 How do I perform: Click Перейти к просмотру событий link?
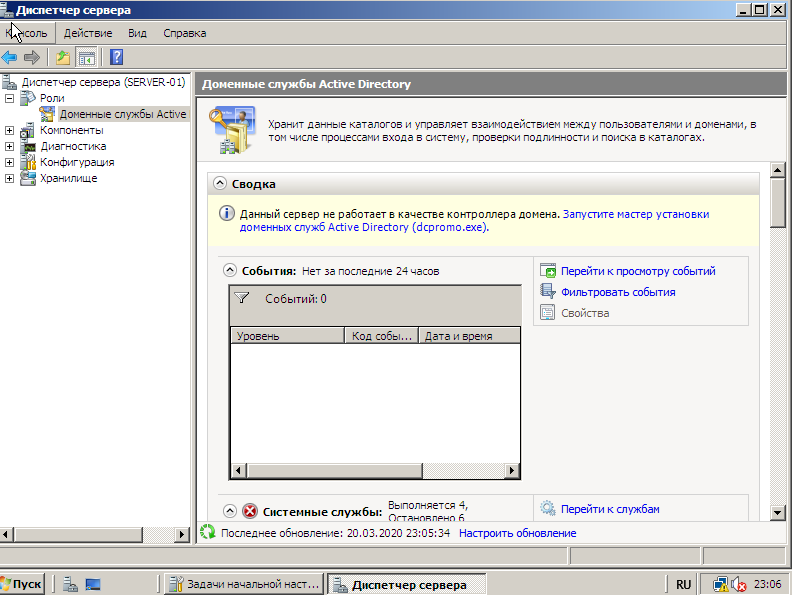[638, 271]
